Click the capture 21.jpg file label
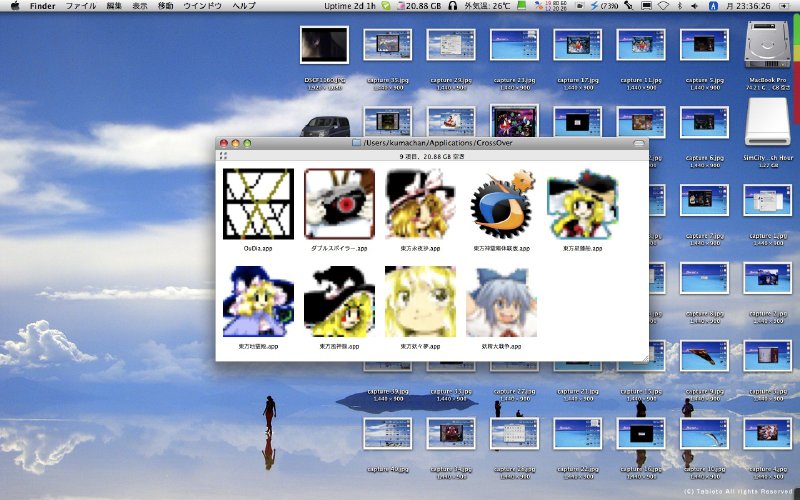The height and width of the screenshot is (500, 800). tap(578, 391)
